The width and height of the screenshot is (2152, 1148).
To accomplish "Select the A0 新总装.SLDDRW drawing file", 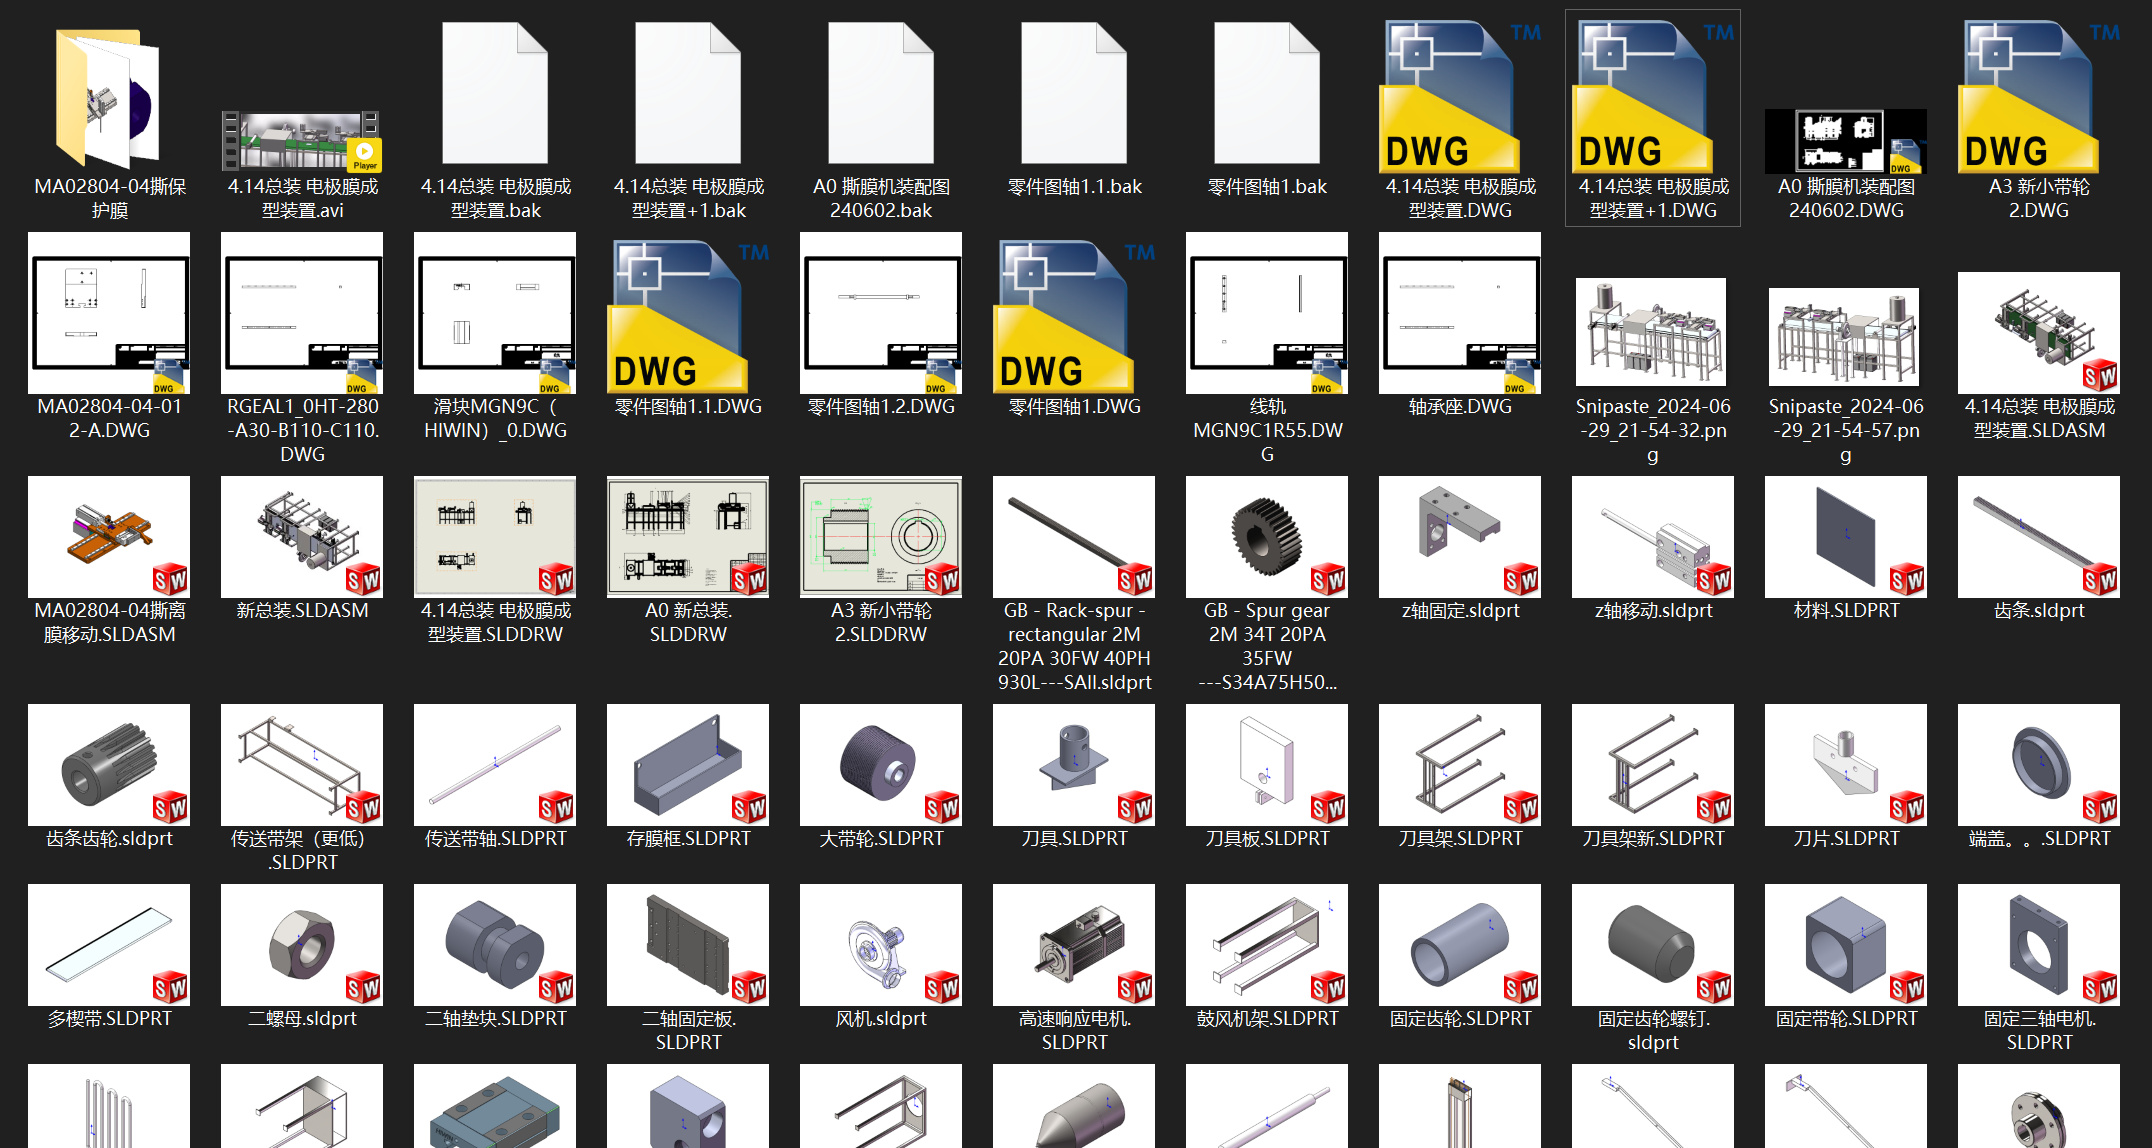I will [688, 538].
